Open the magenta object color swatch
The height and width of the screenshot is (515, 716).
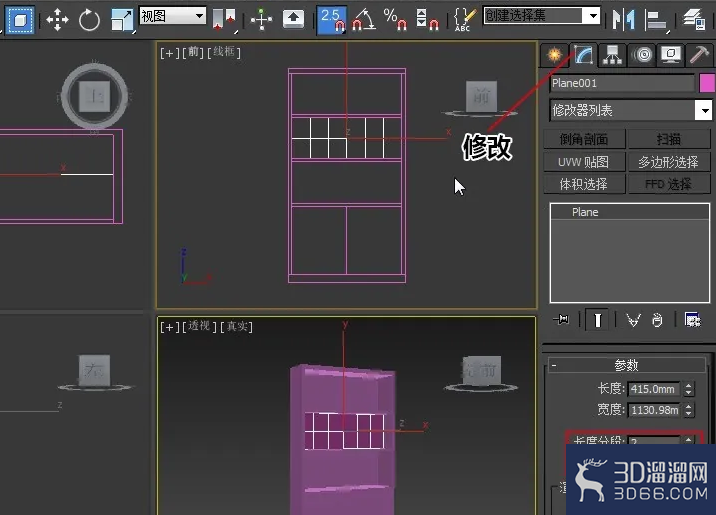pos(707,84)
